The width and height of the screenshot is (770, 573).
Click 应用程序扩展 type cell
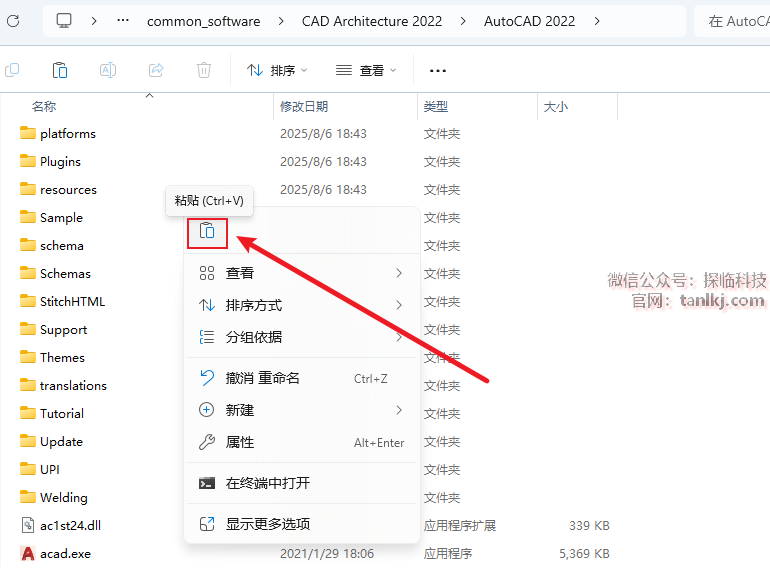(x=460, y=525)
